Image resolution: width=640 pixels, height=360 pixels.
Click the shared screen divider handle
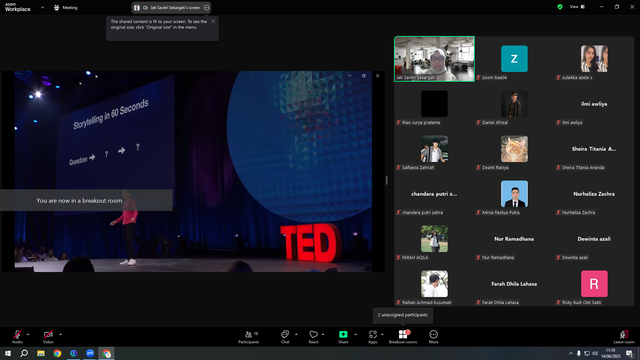coord(387,180)
